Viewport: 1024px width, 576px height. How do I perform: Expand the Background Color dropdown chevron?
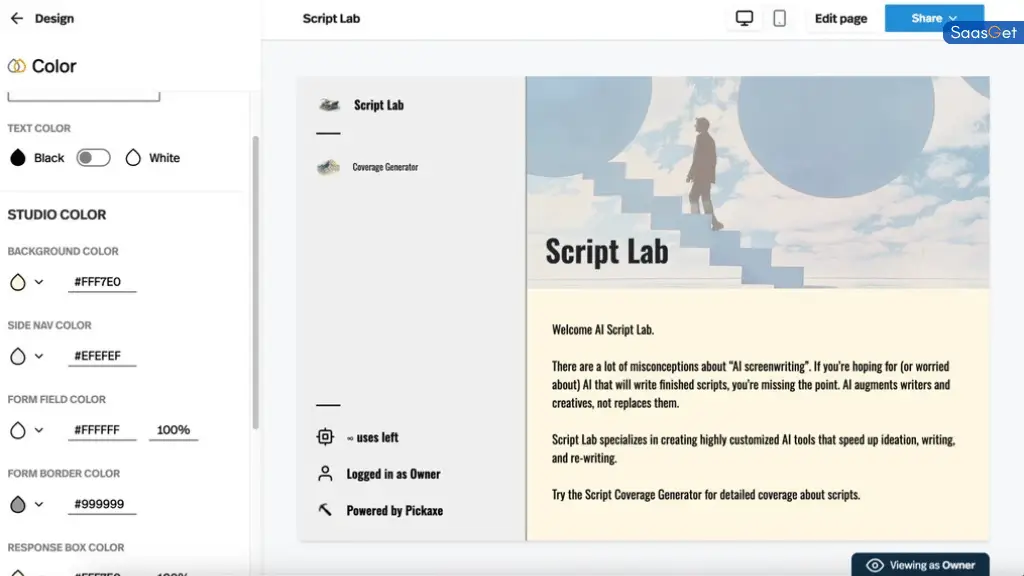tap(39, 282)
